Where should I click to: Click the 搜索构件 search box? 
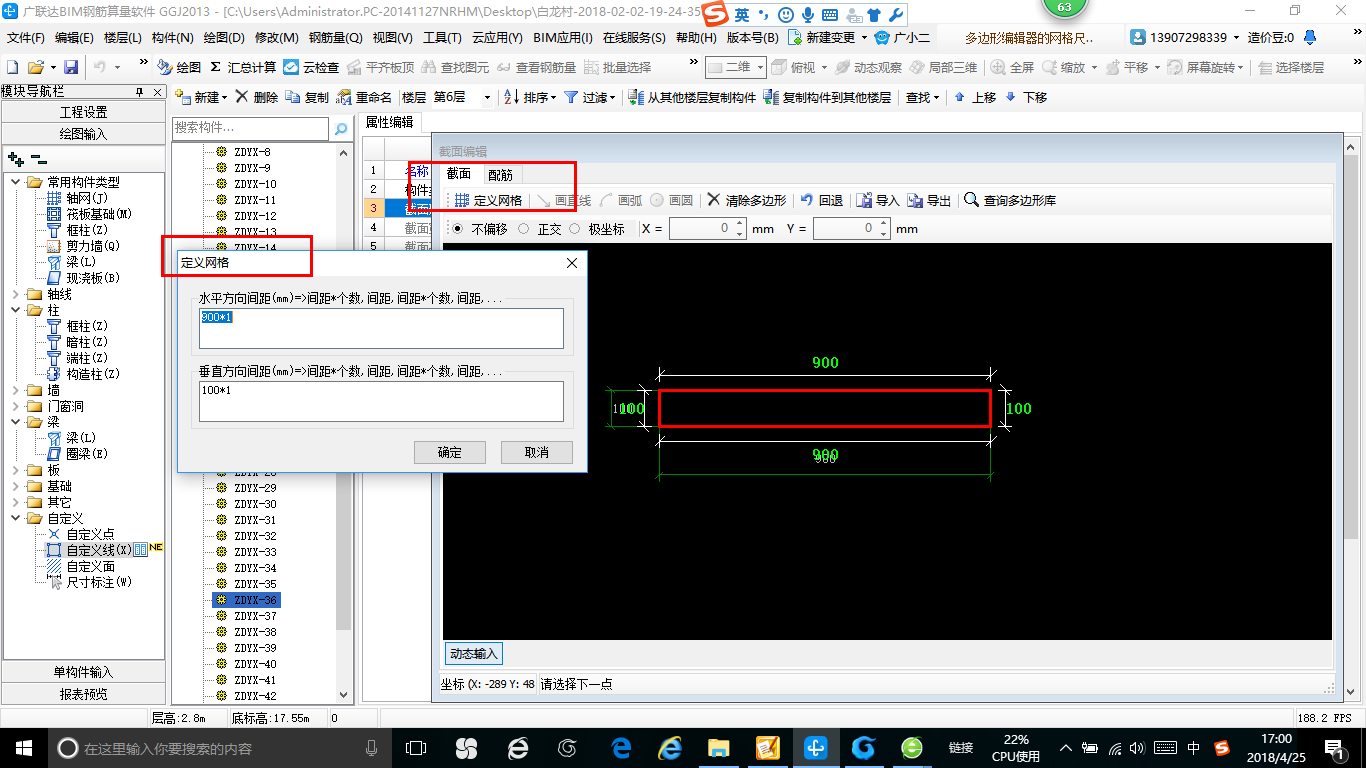coord(250,128)
